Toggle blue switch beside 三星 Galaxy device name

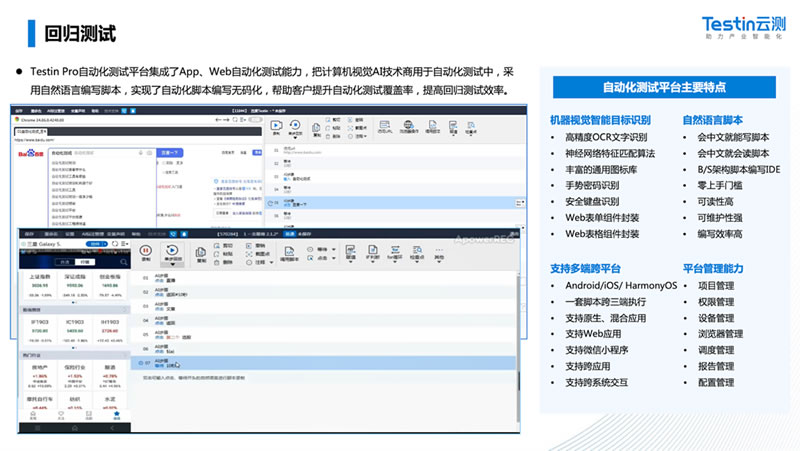(97, 244)
